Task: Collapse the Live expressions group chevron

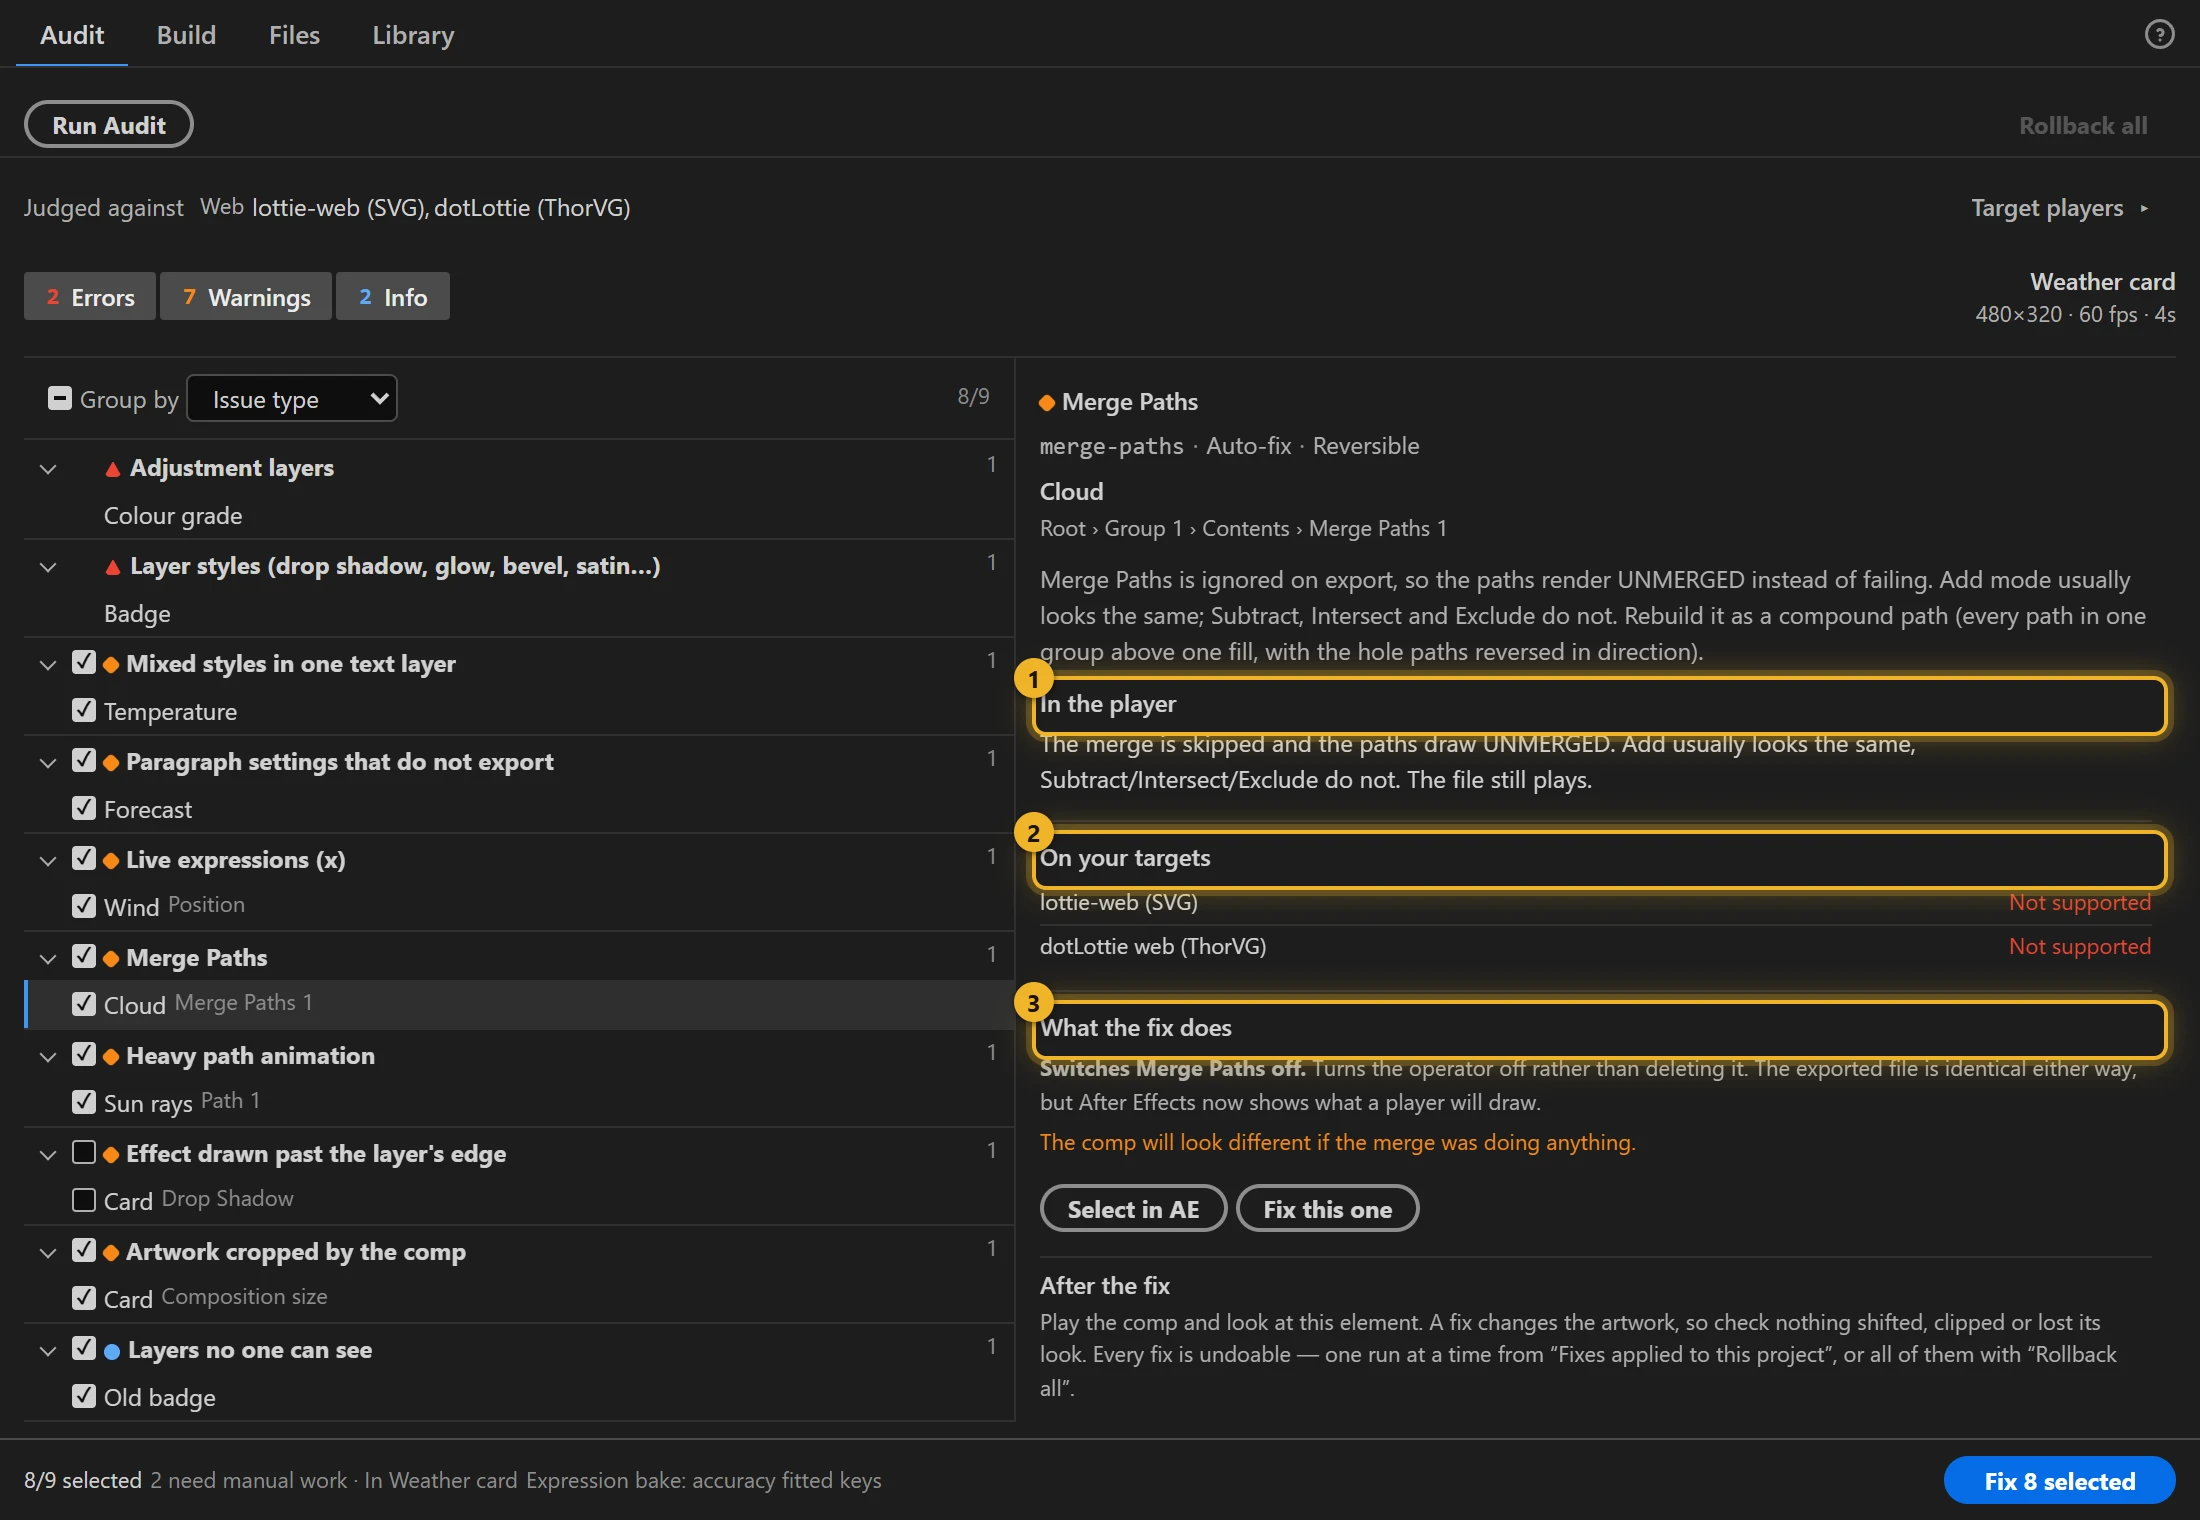Action: 47,861
